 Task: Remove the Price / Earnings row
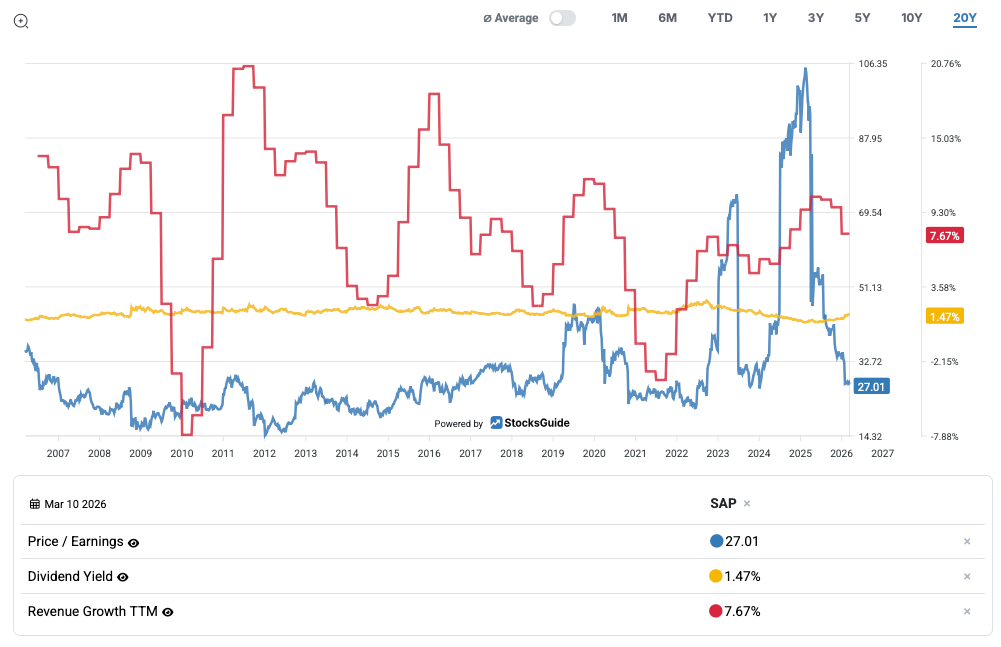tap(967, 542)
